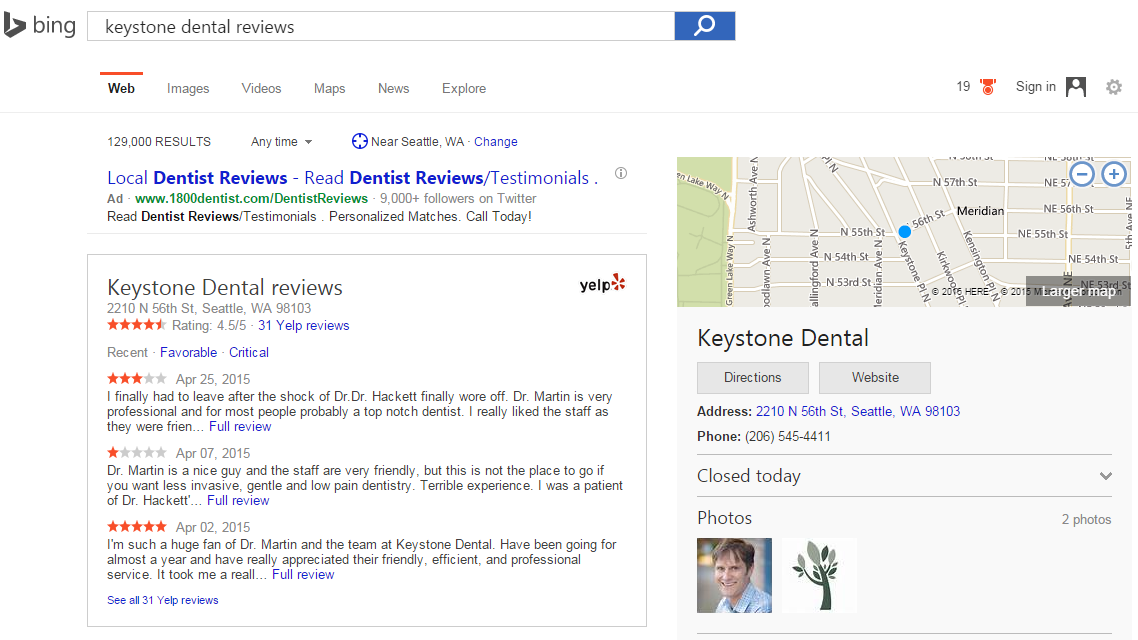Click the rewards medal icon
Screen dimensions: 1138x640
988,87
